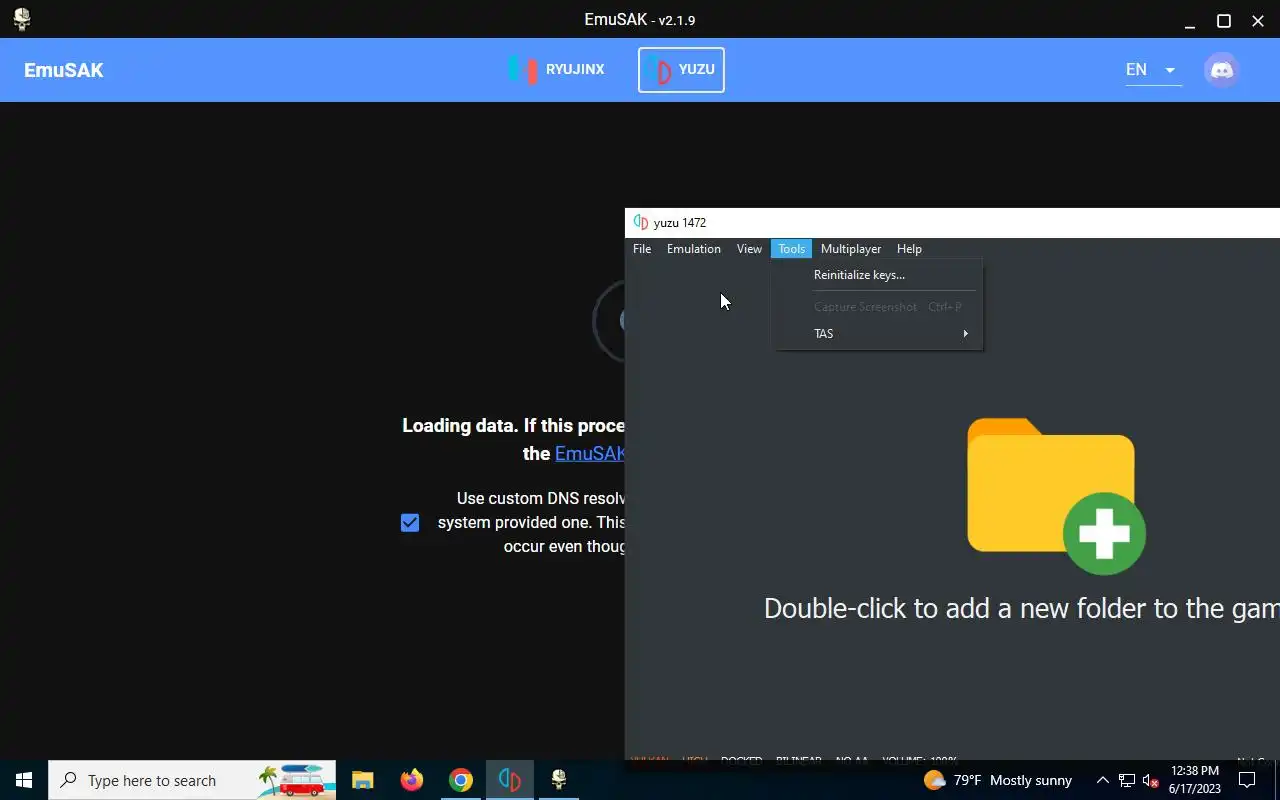1280x800 pixels.
Task: Open the File menu in yuzu
Action: click(642, 249)
